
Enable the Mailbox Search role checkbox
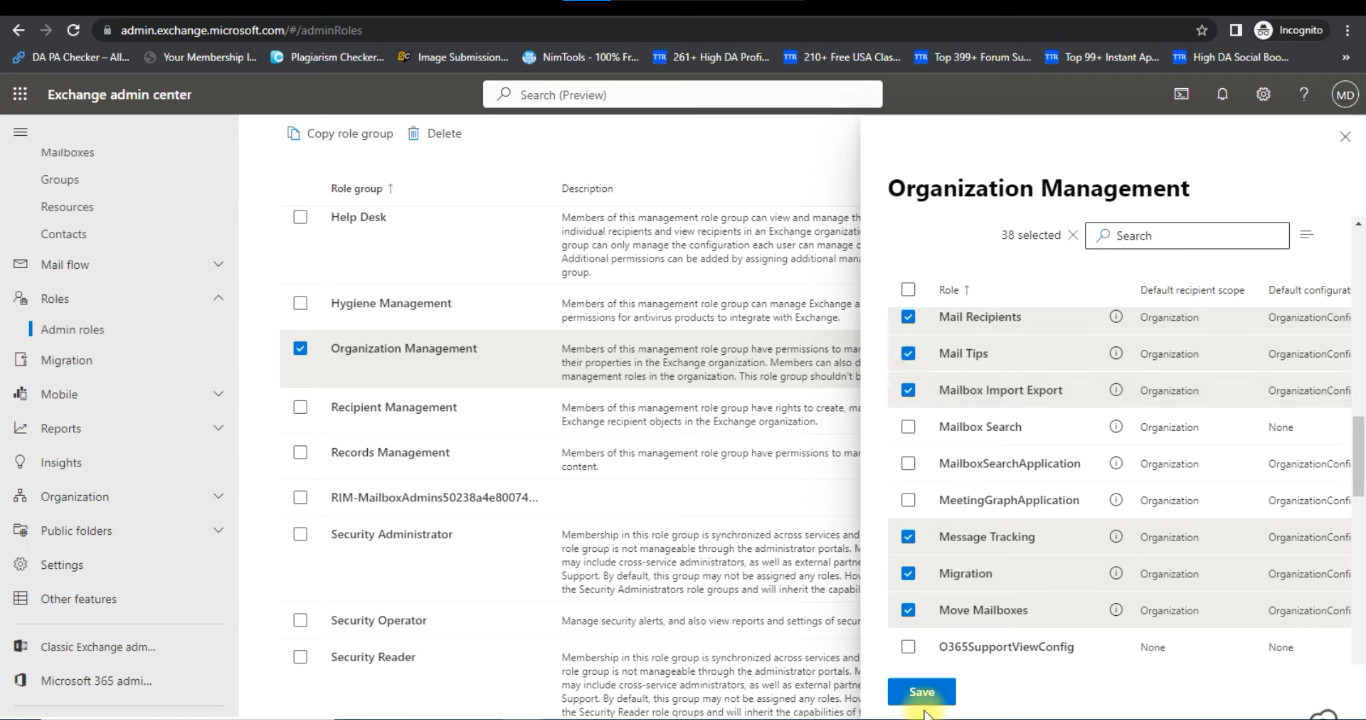(x=908, y=427)
